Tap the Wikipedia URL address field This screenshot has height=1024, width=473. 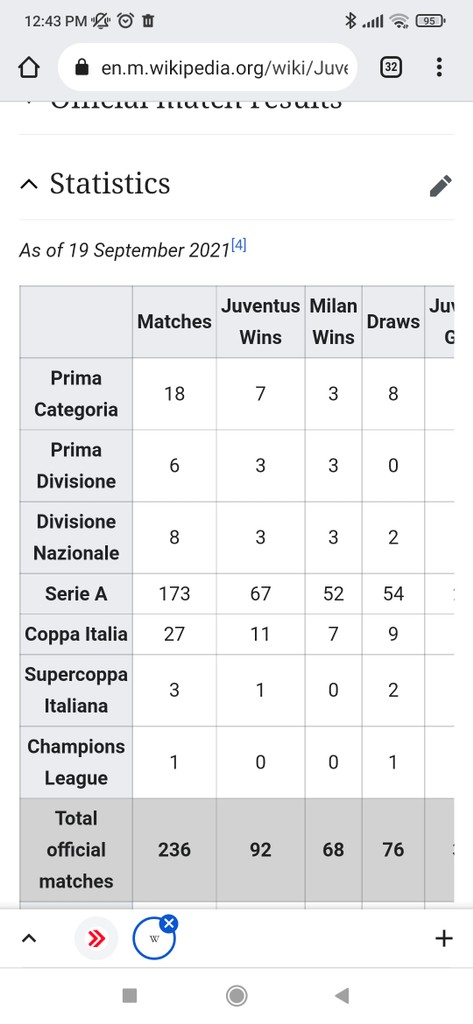click(208, 67)
